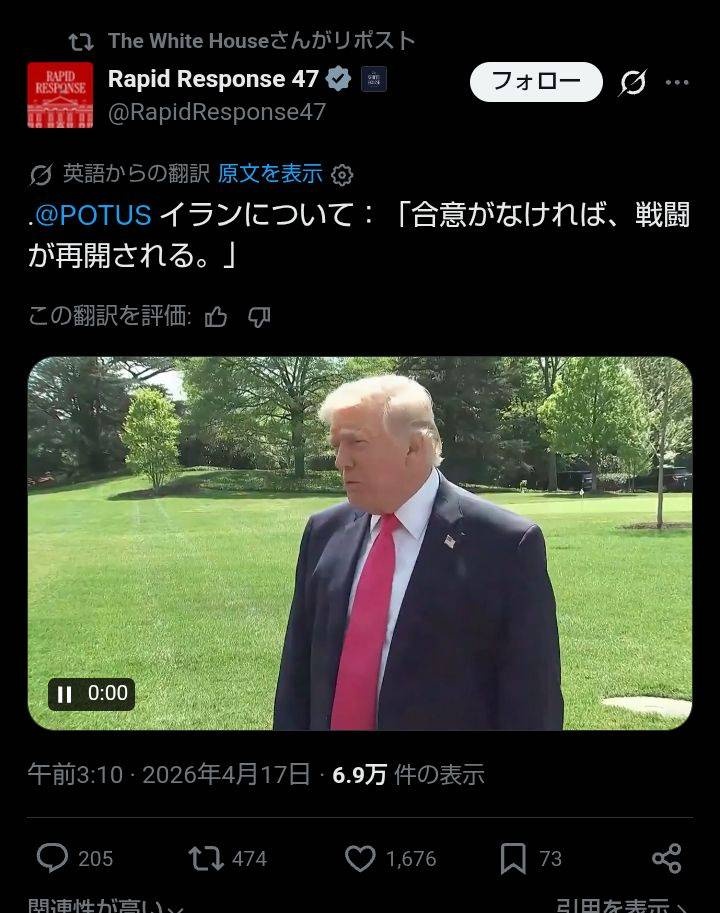The width and height of the screenshot is (720, 913).
Task: Repost this tweet via retweet icon
Action: 205,858
